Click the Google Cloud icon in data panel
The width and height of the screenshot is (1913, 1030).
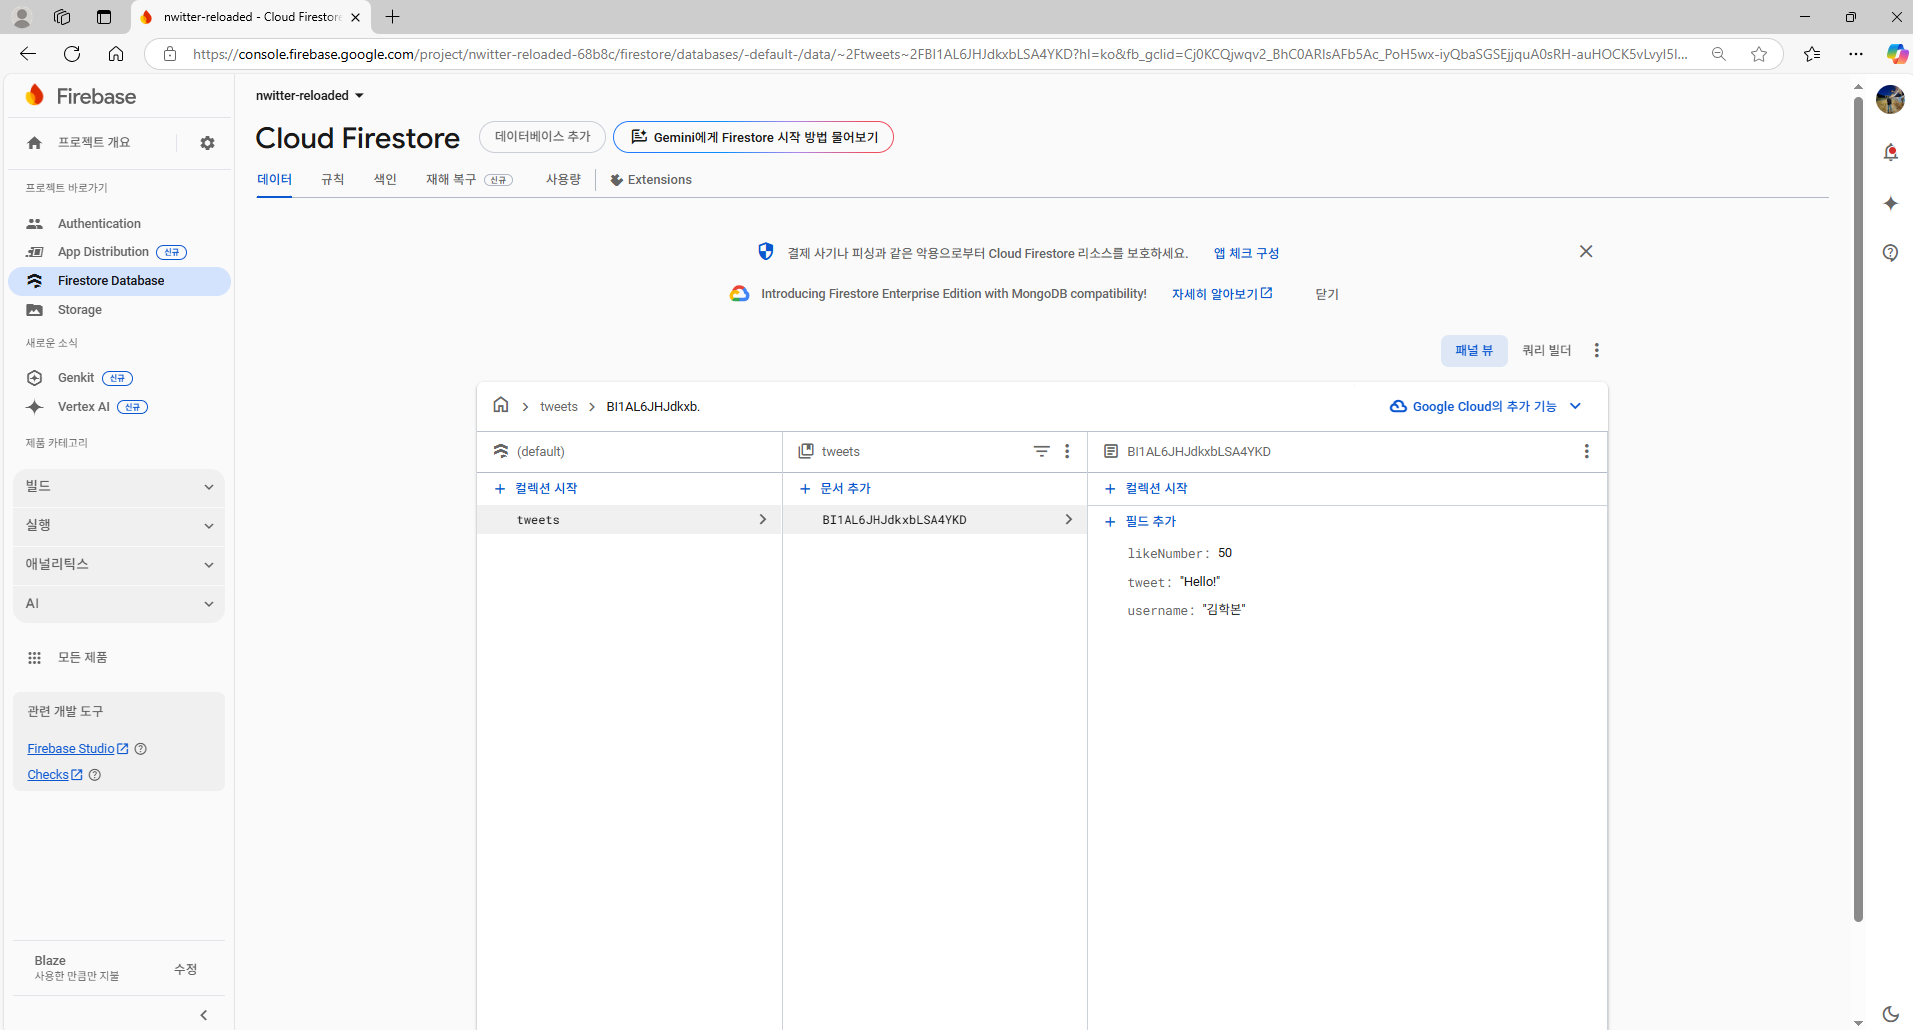click(1398, 406)
